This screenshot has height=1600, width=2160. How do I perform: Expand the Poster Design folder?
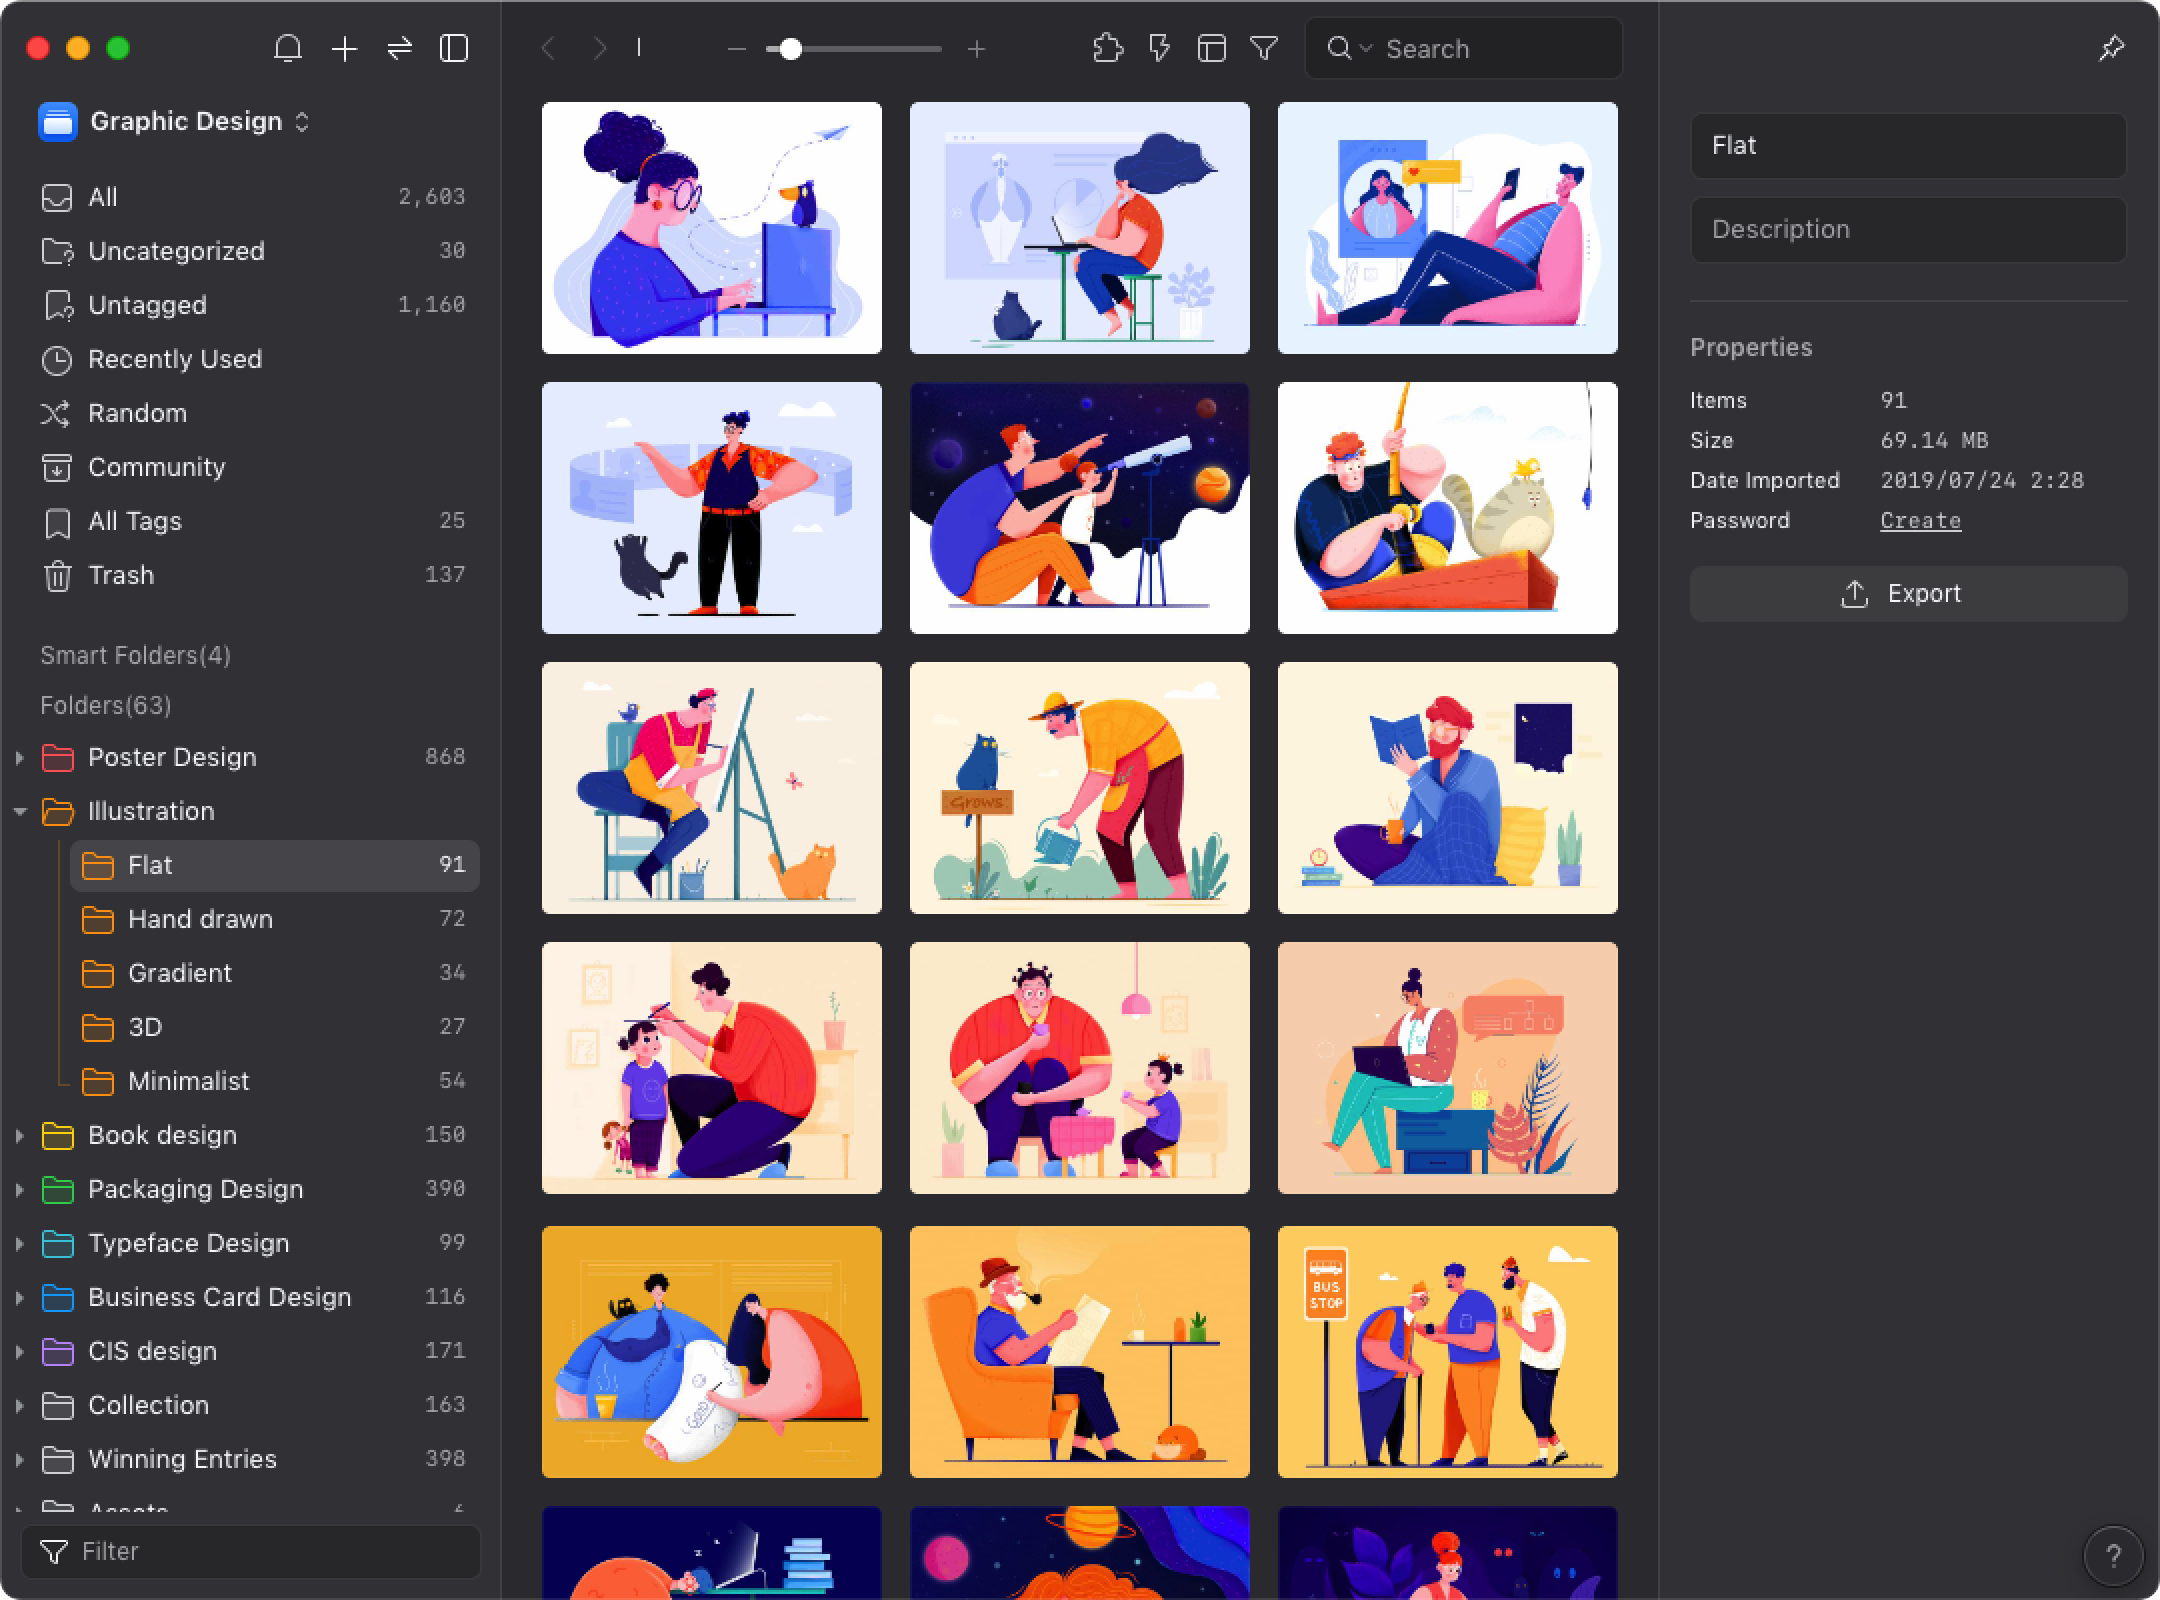coord(19,758)
